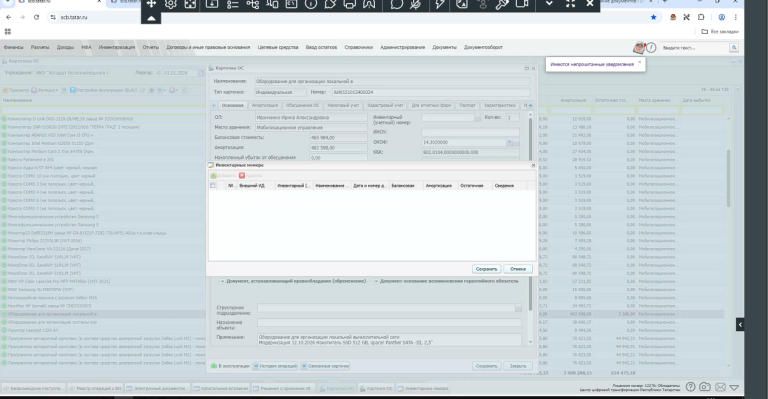Open the Справочники menu
Screen dimensions: 768x399
pyautogui.click(x=359, y=47)
